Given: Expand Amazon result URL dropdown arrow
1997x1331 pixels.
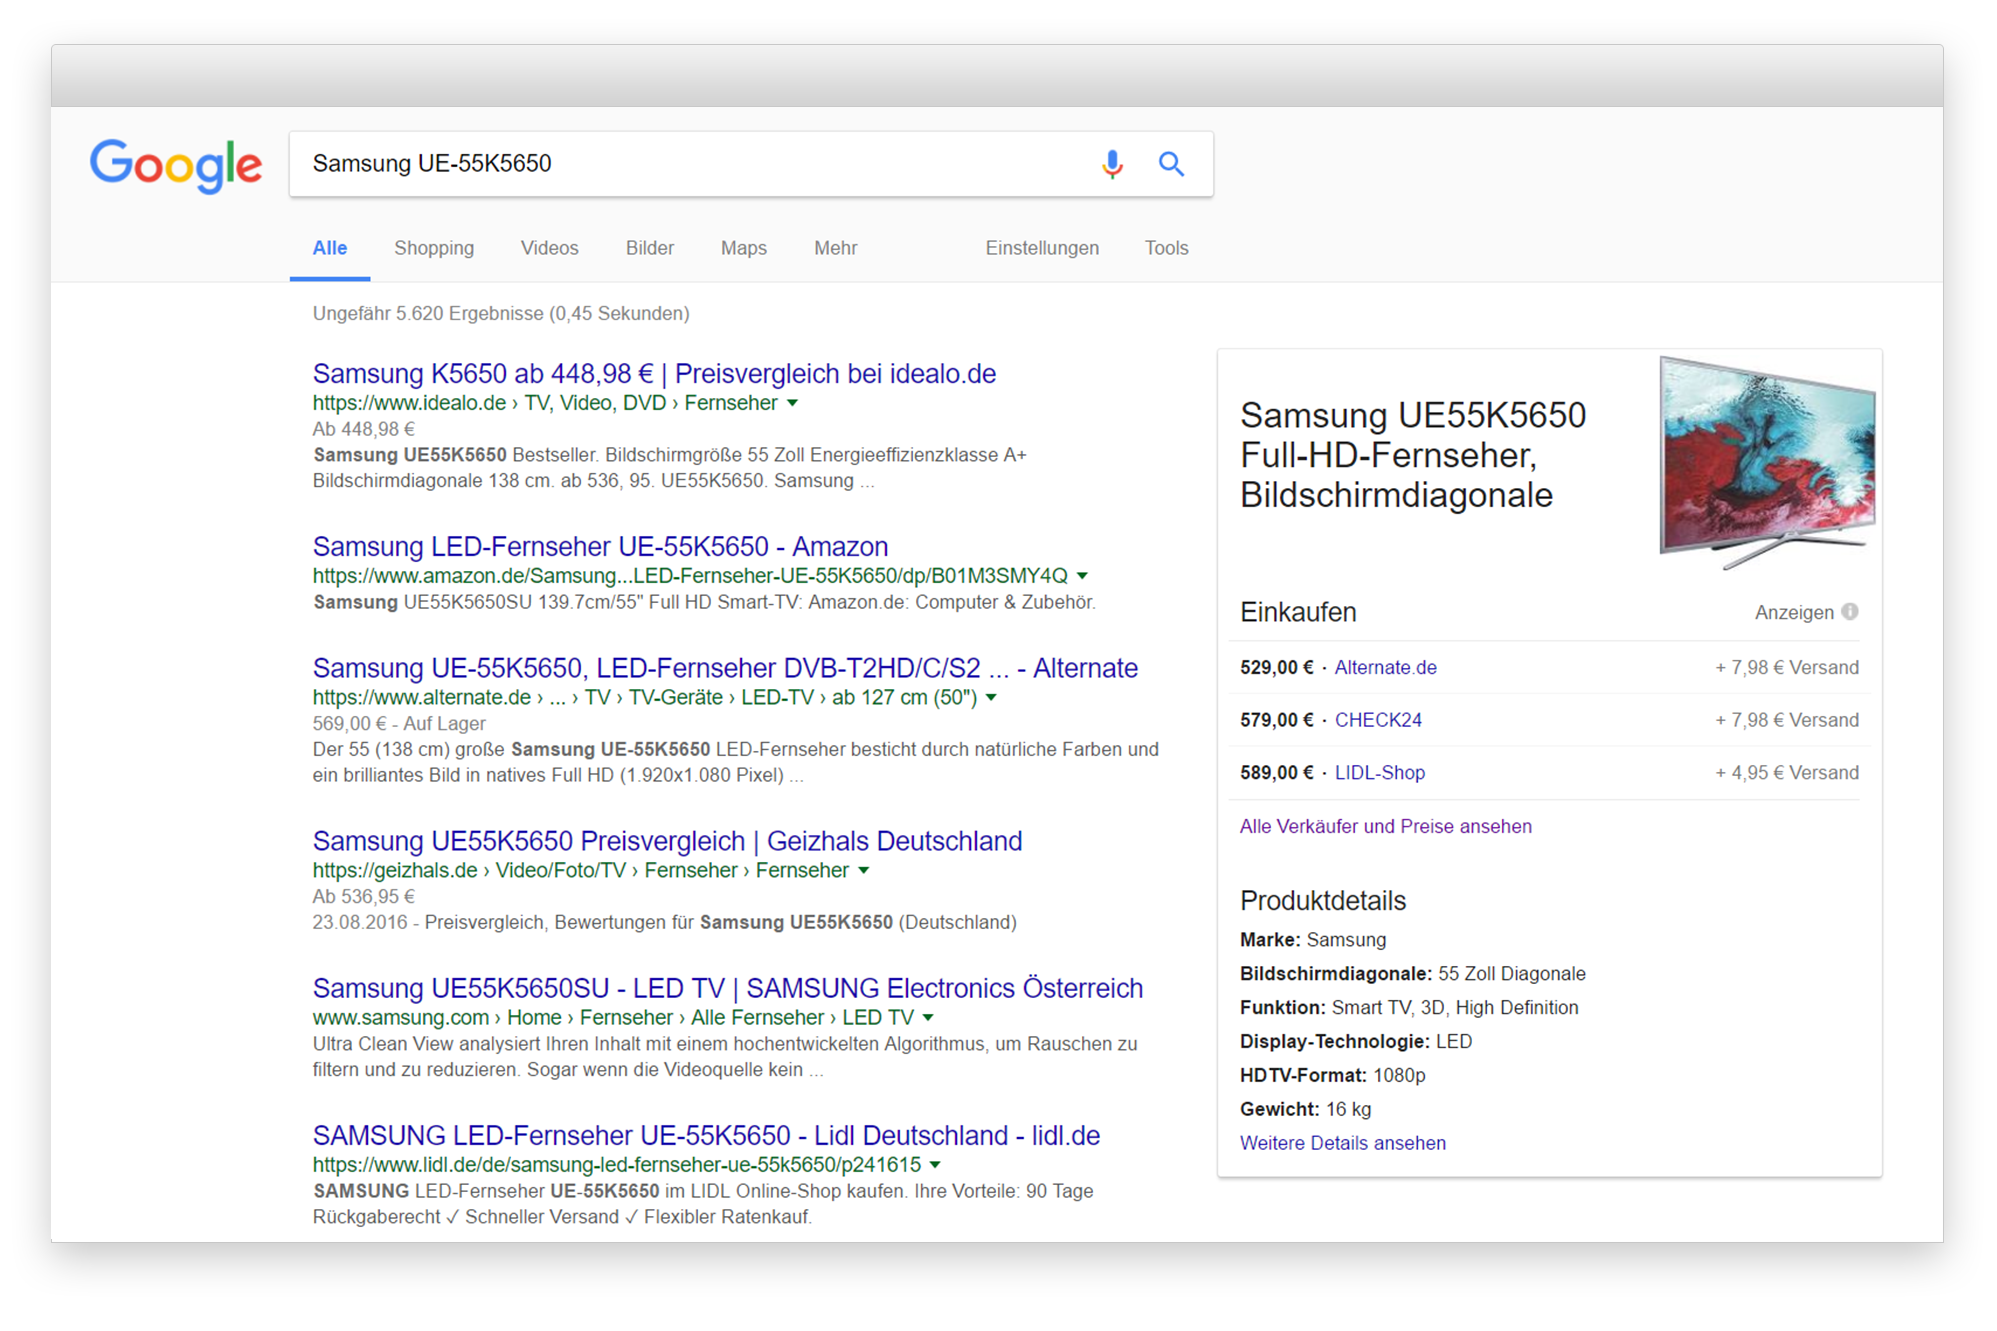Looking at the screenshot, I should (1082, 576).
